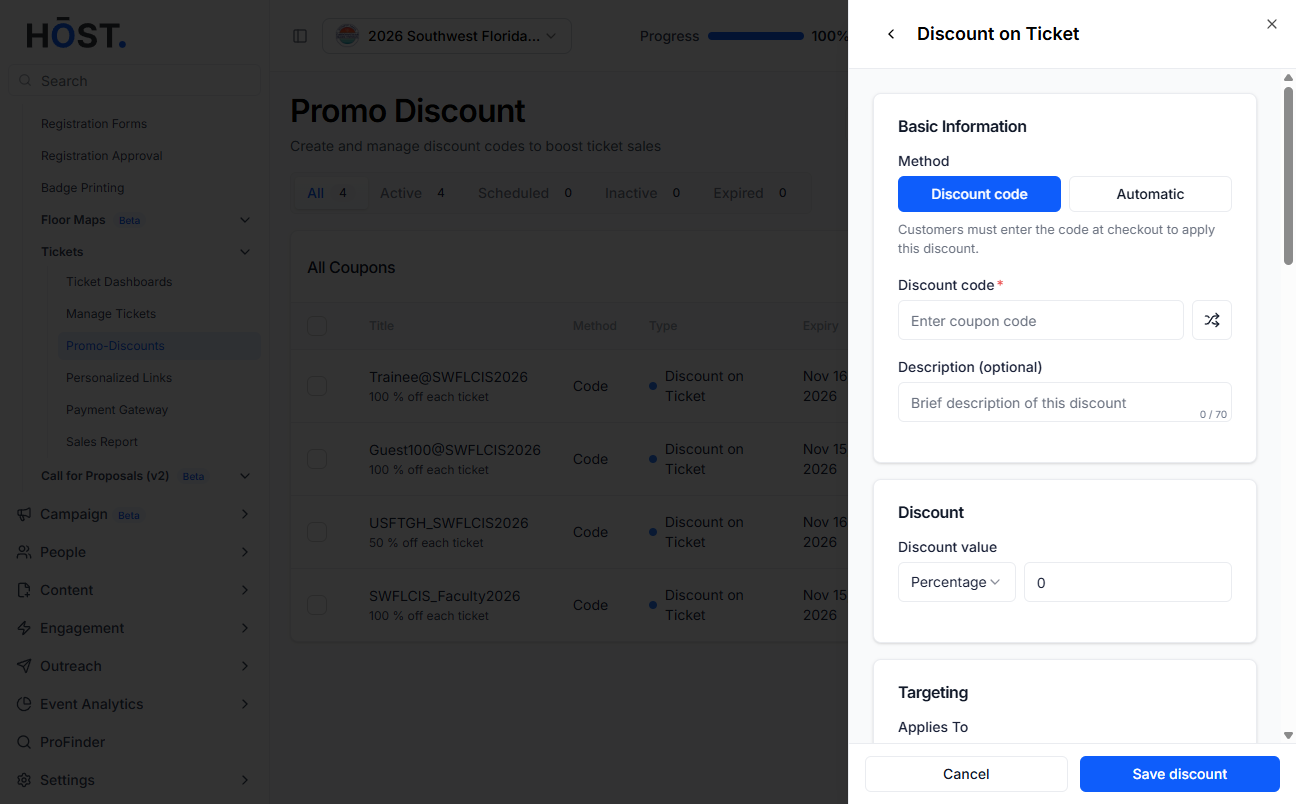Open Settings gear in sidebar

[133, 780]
